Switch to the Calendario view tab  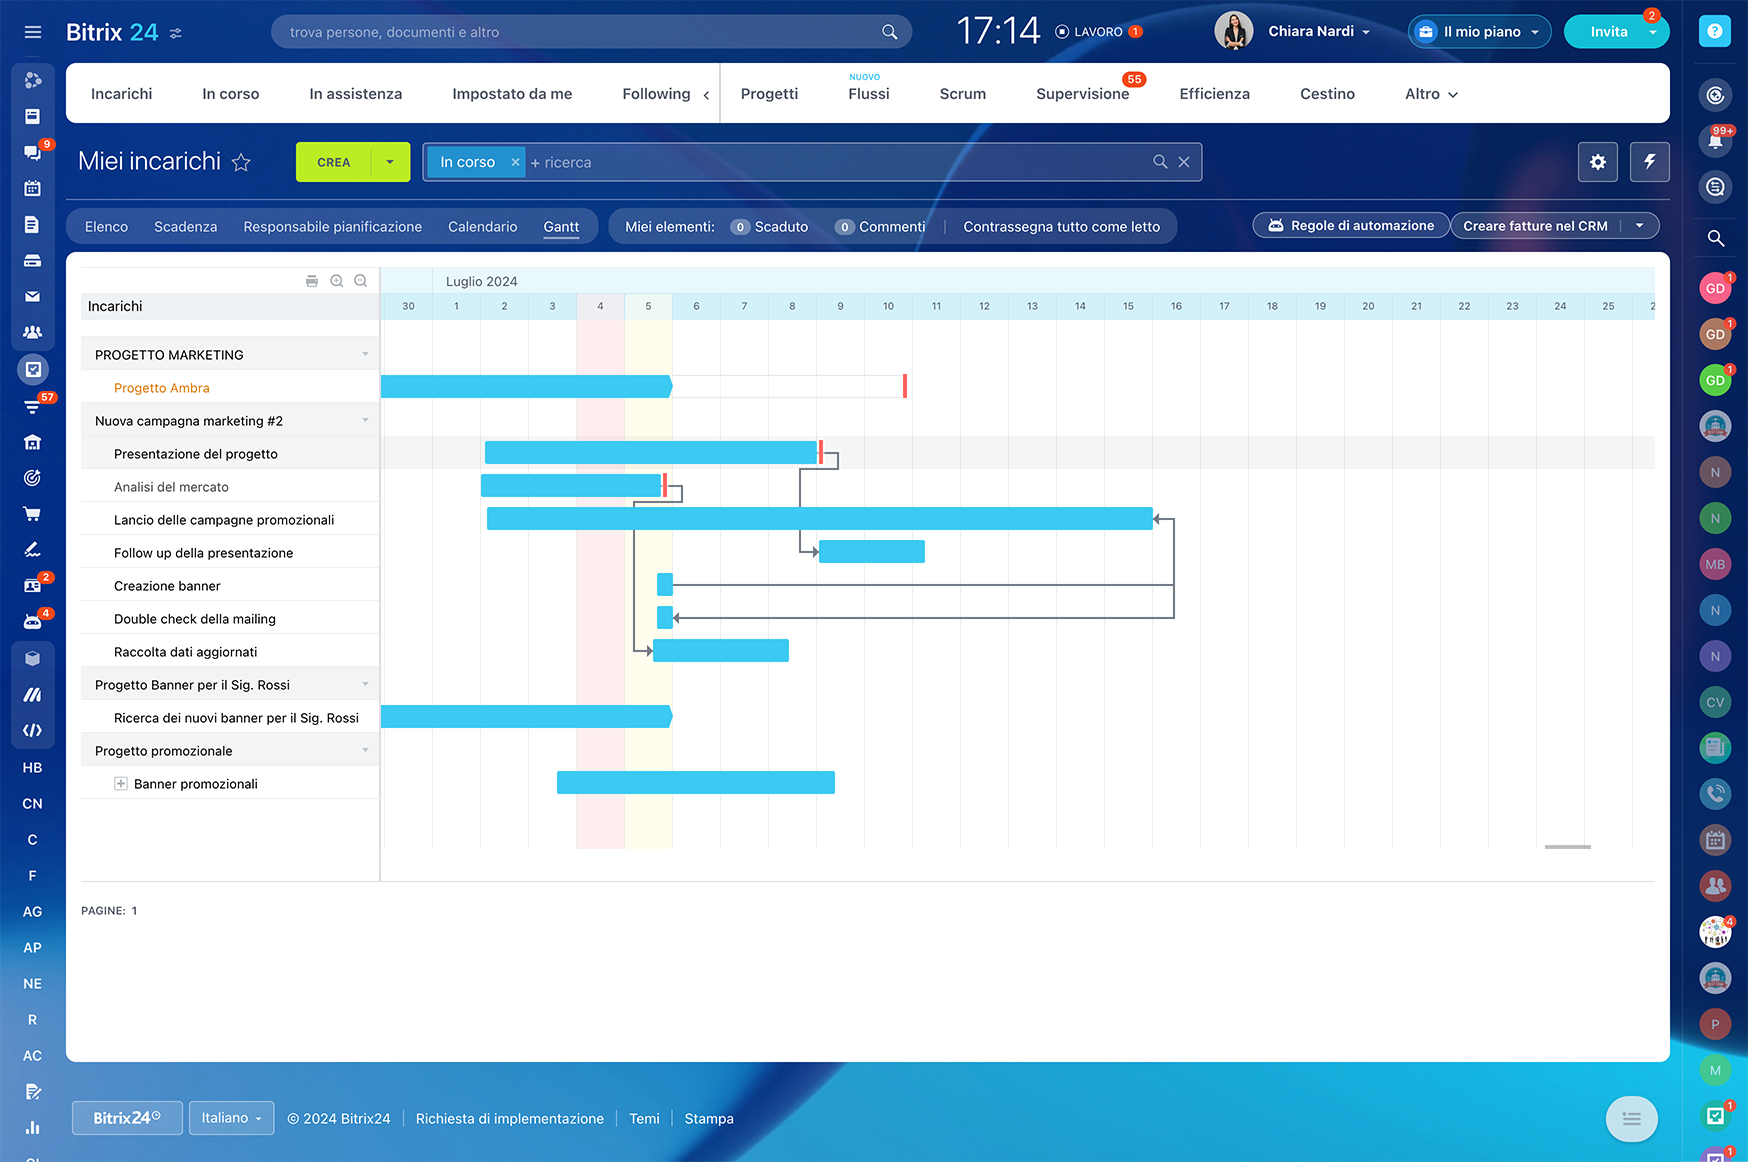482,227
